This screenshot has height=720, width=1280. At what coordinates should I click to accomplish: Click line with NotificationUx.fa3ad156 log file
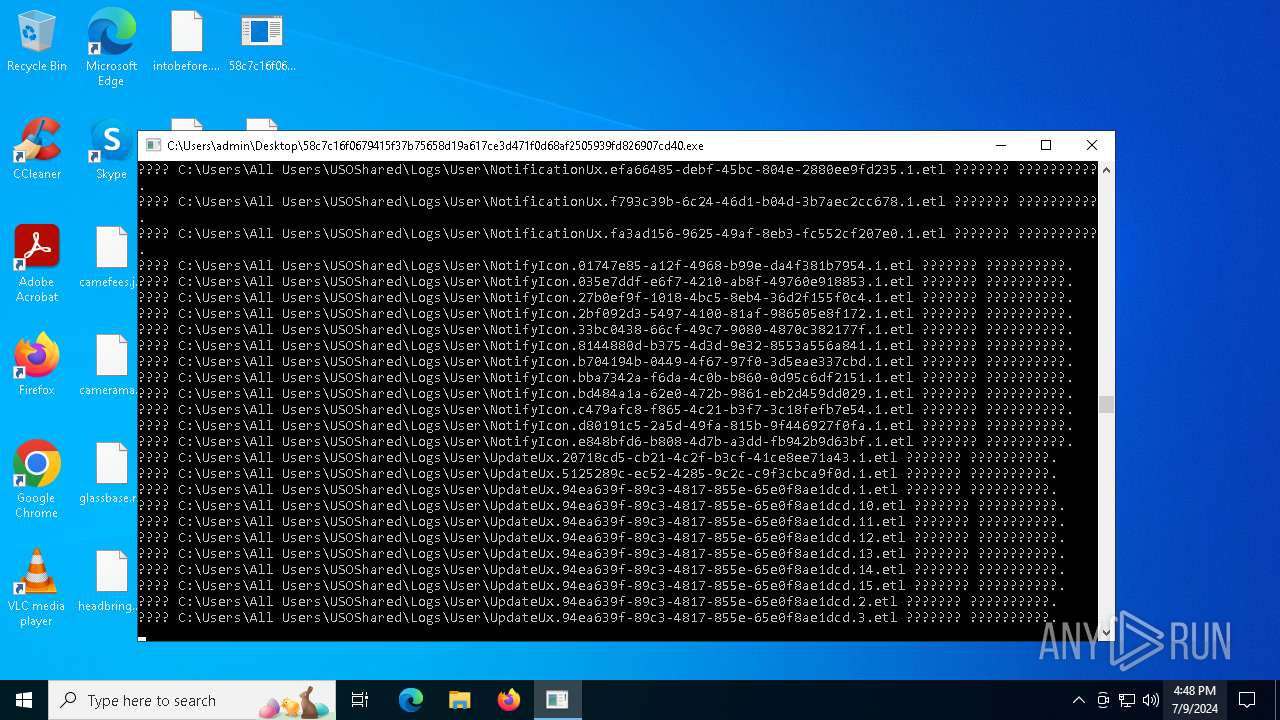(x=617, y=234)
